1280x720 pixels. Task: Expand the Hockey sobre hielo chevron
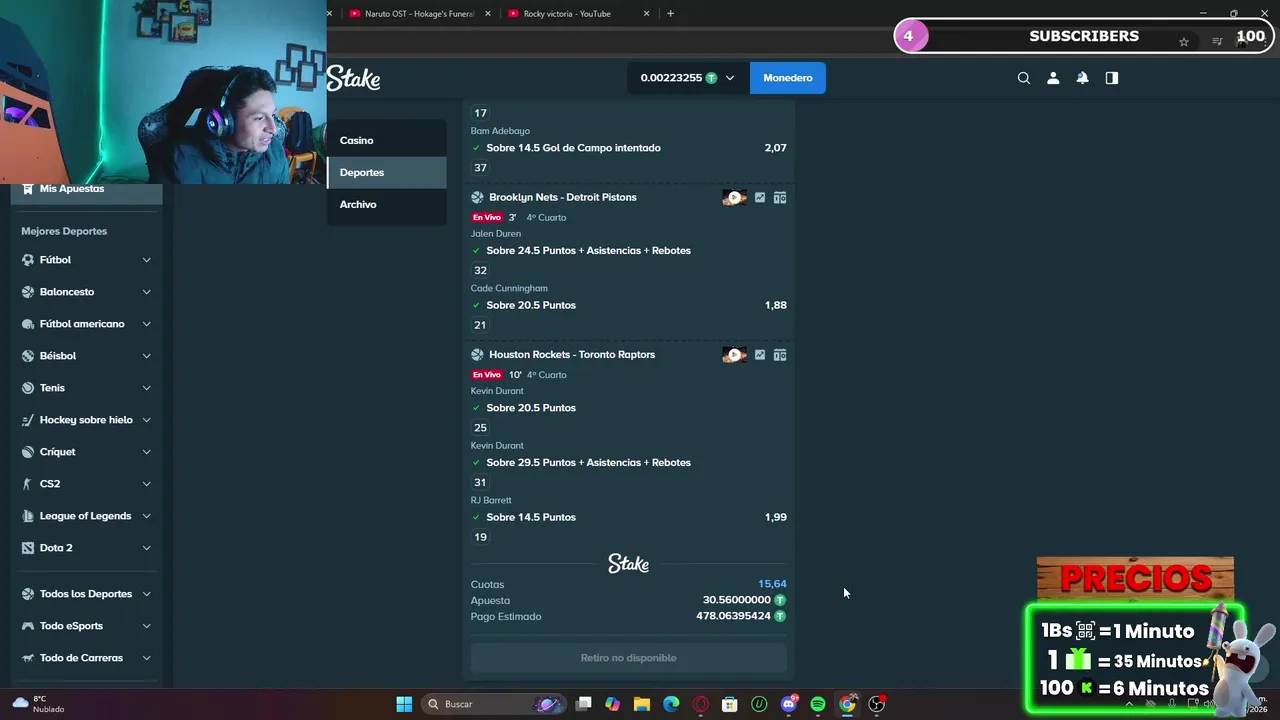(146, 420)
